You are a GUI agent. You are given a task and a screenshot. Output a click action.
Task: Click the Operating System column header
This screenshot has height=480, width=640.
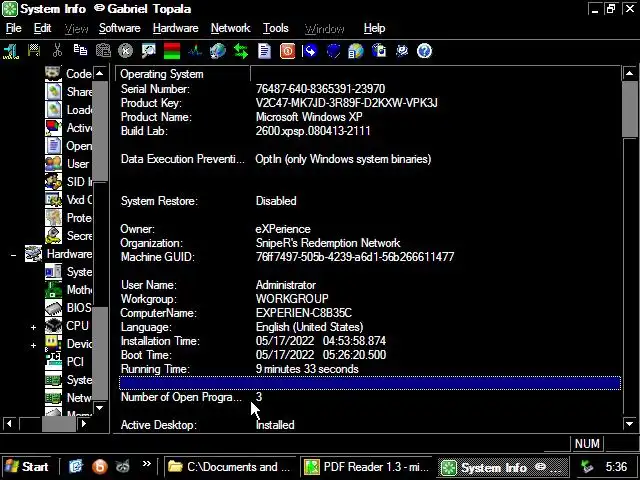pos(183,74)
